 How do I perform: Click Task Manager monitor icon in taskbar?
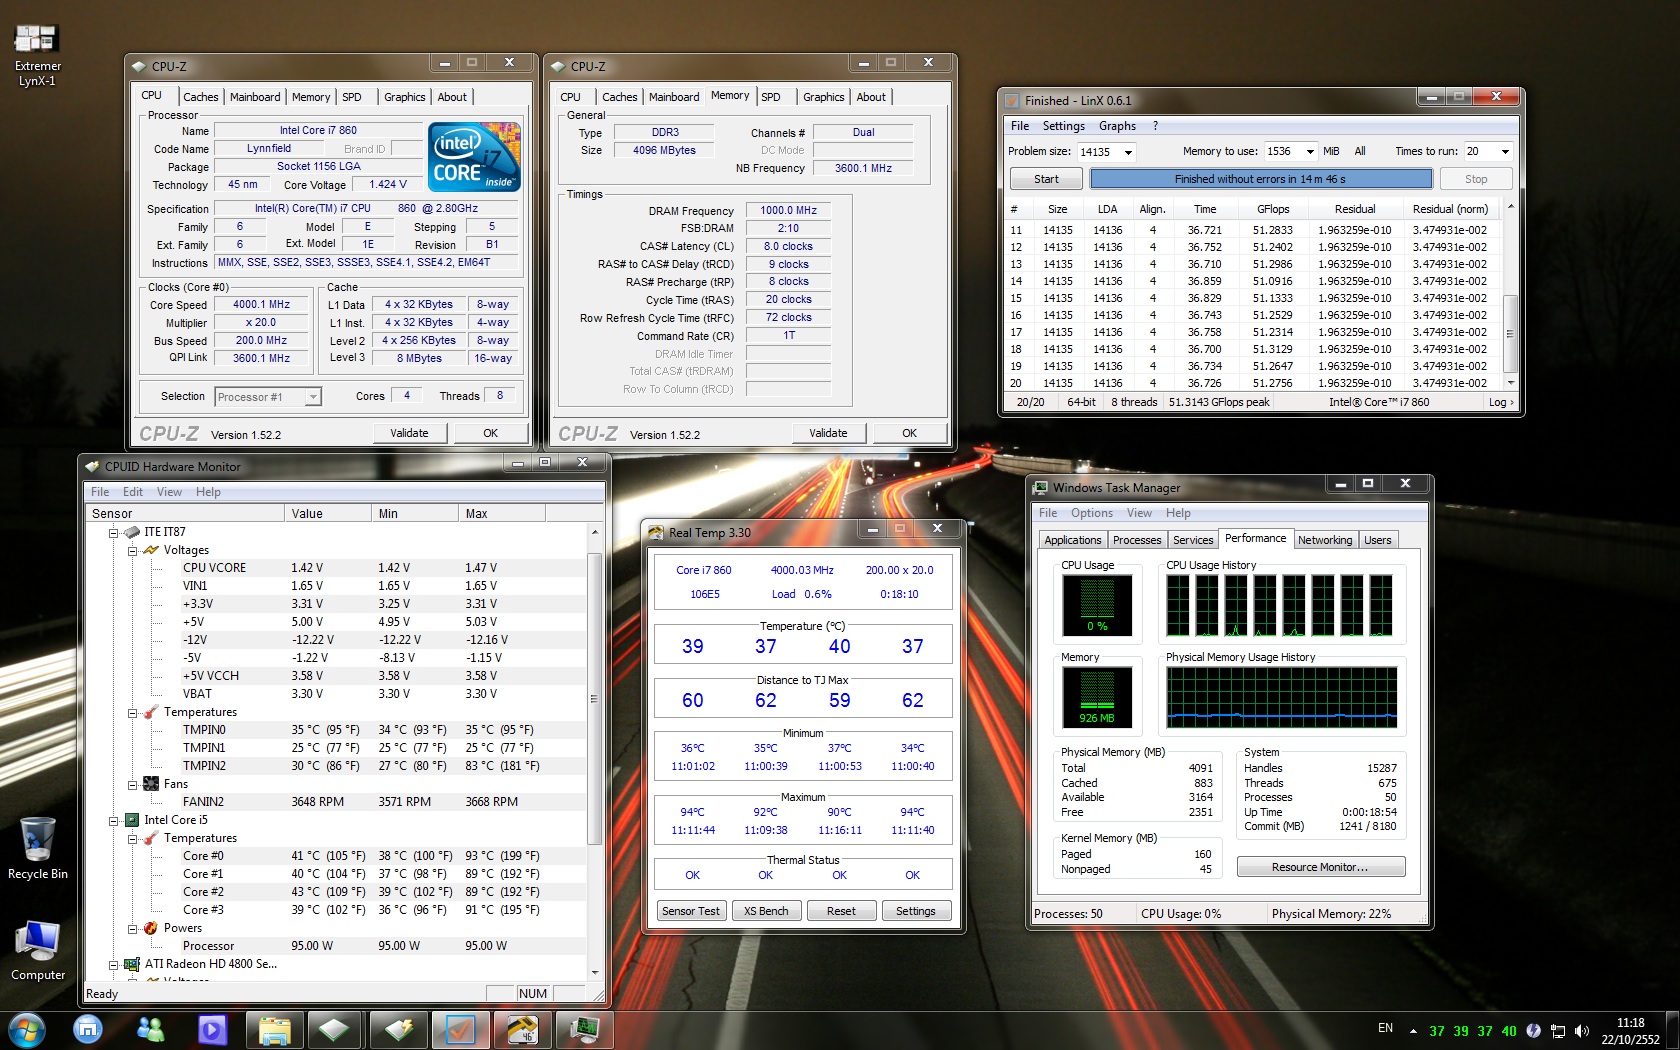pos(584,1029)
